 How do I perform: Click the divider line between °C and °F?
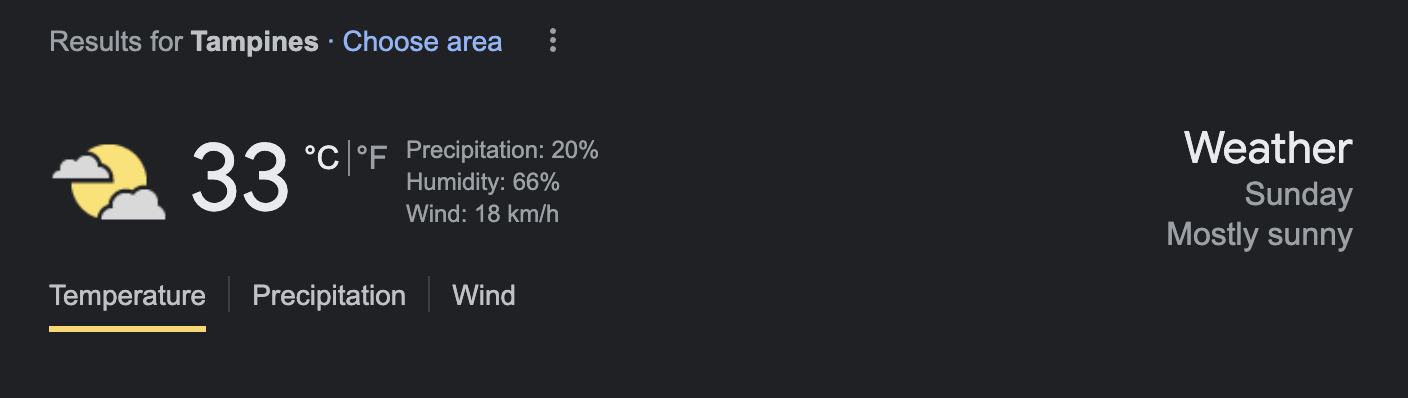349,158
